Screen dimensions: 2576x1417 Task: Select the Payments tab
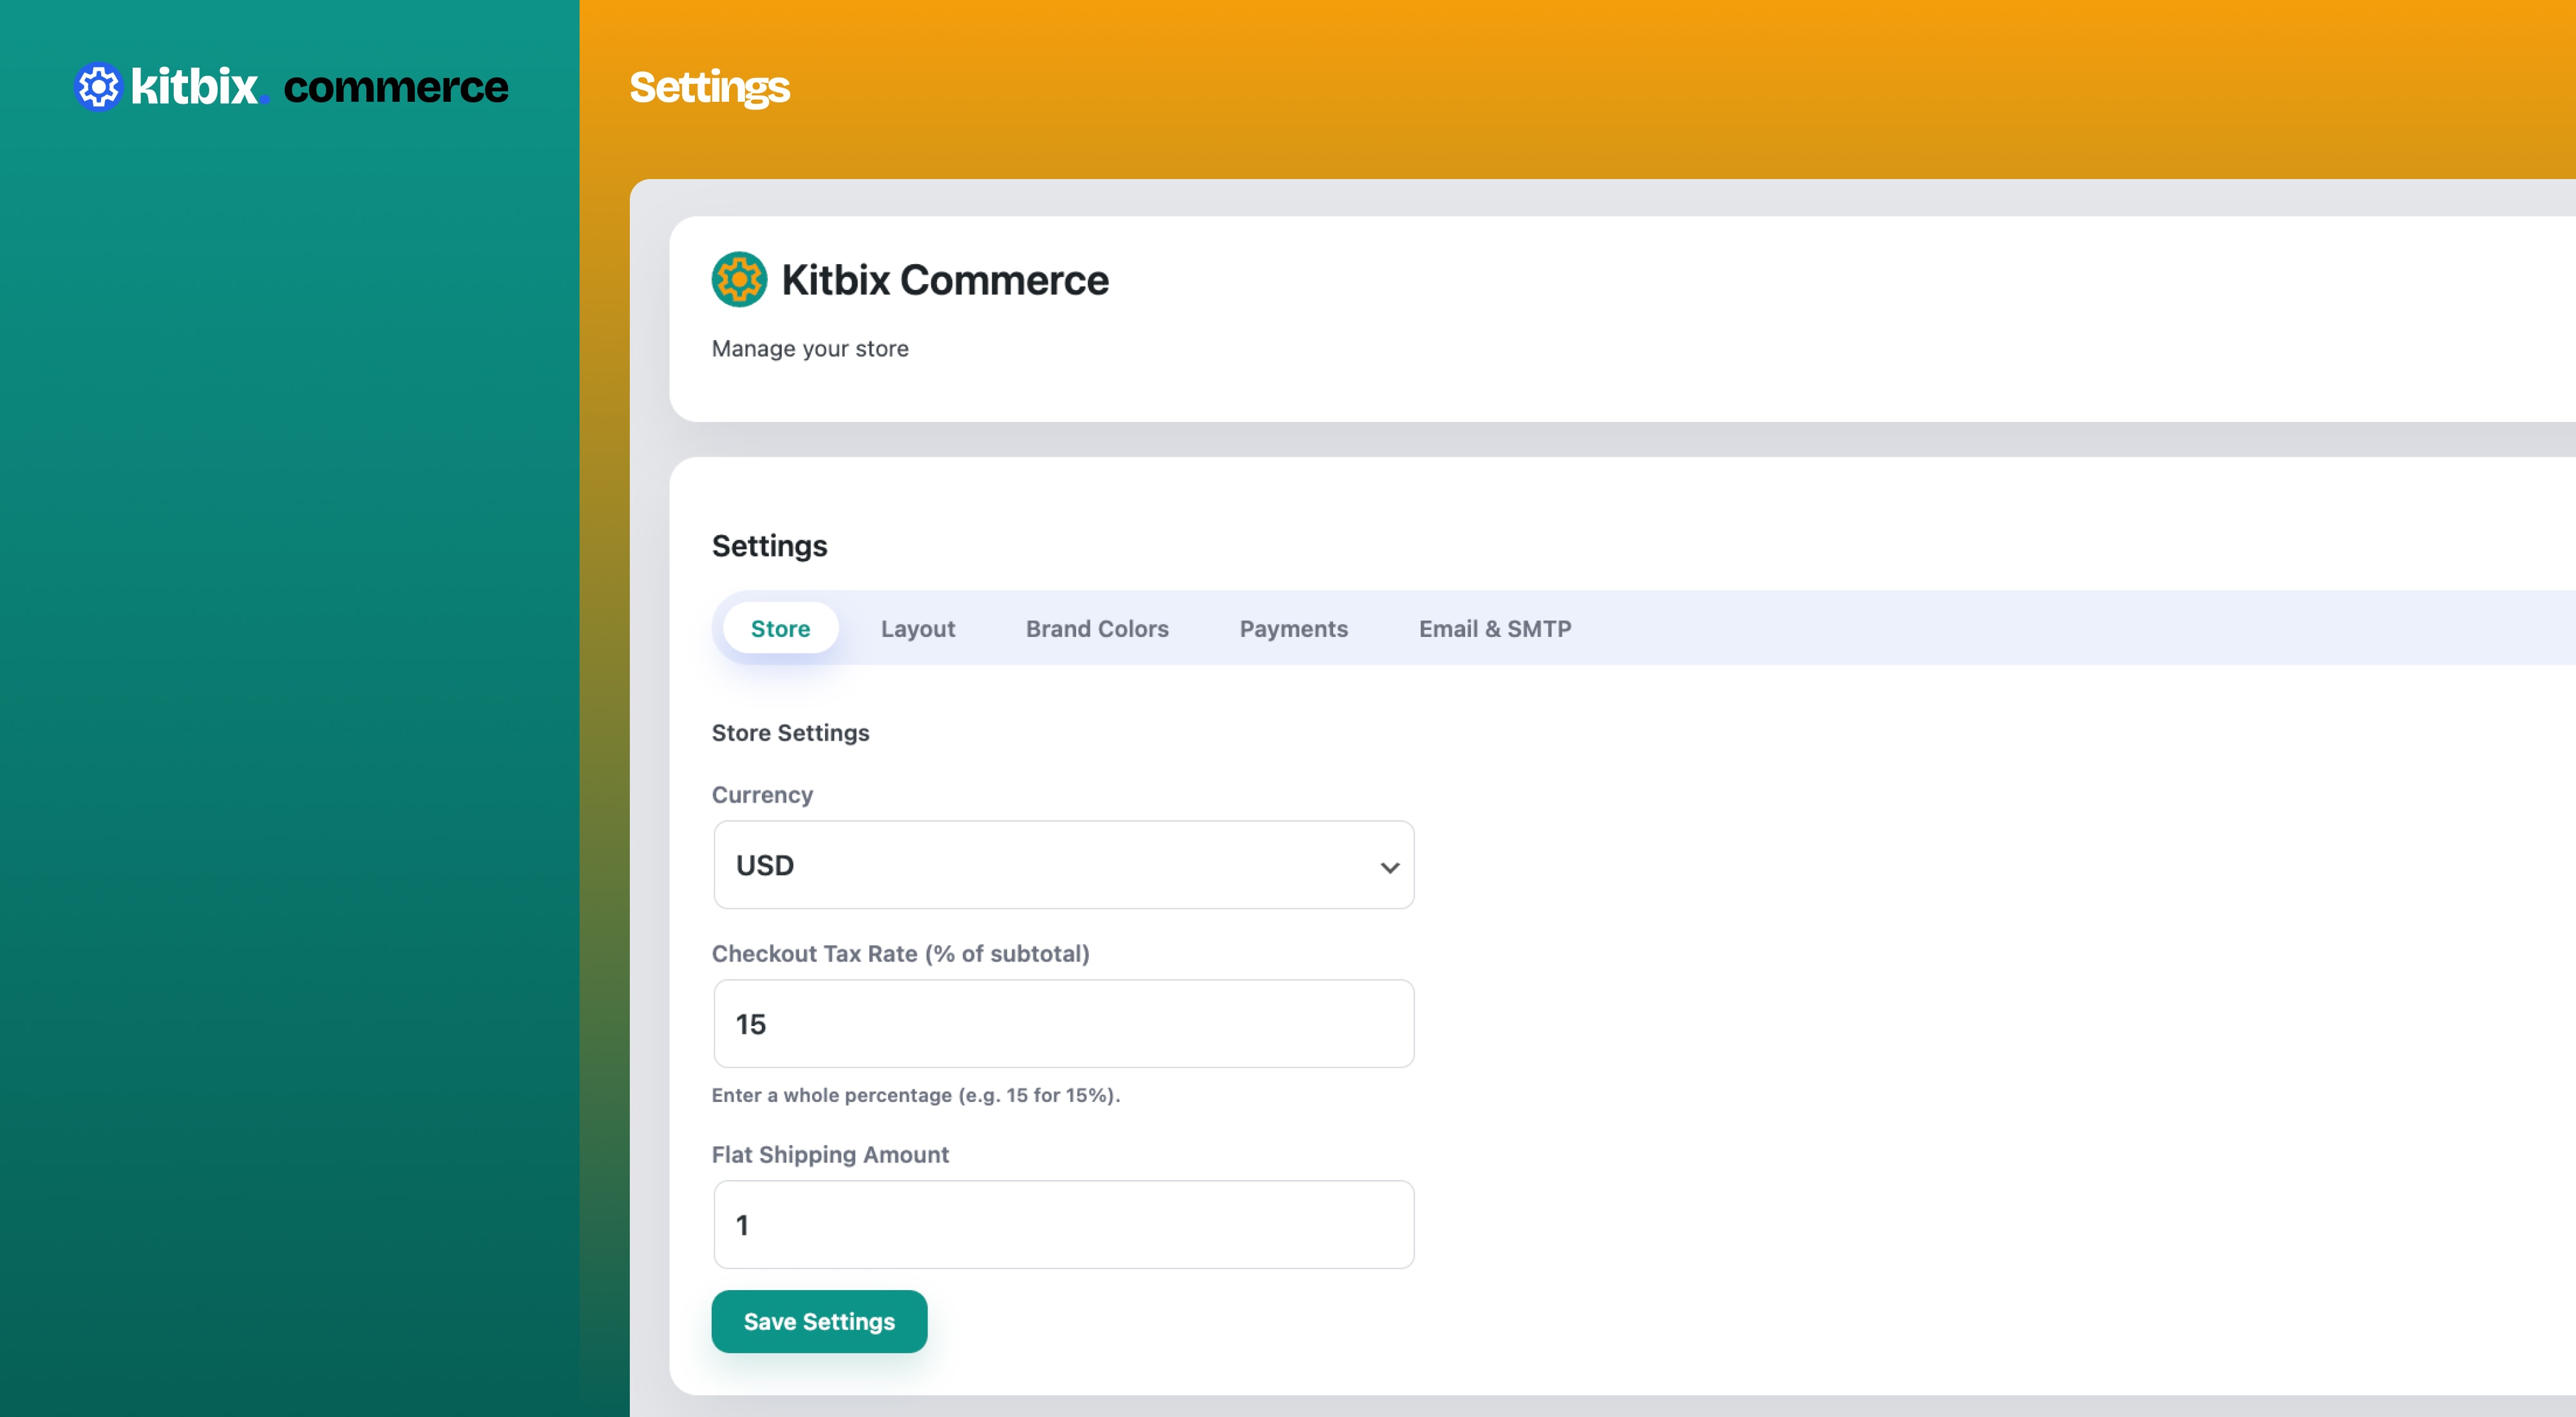tap(1293, 629)
